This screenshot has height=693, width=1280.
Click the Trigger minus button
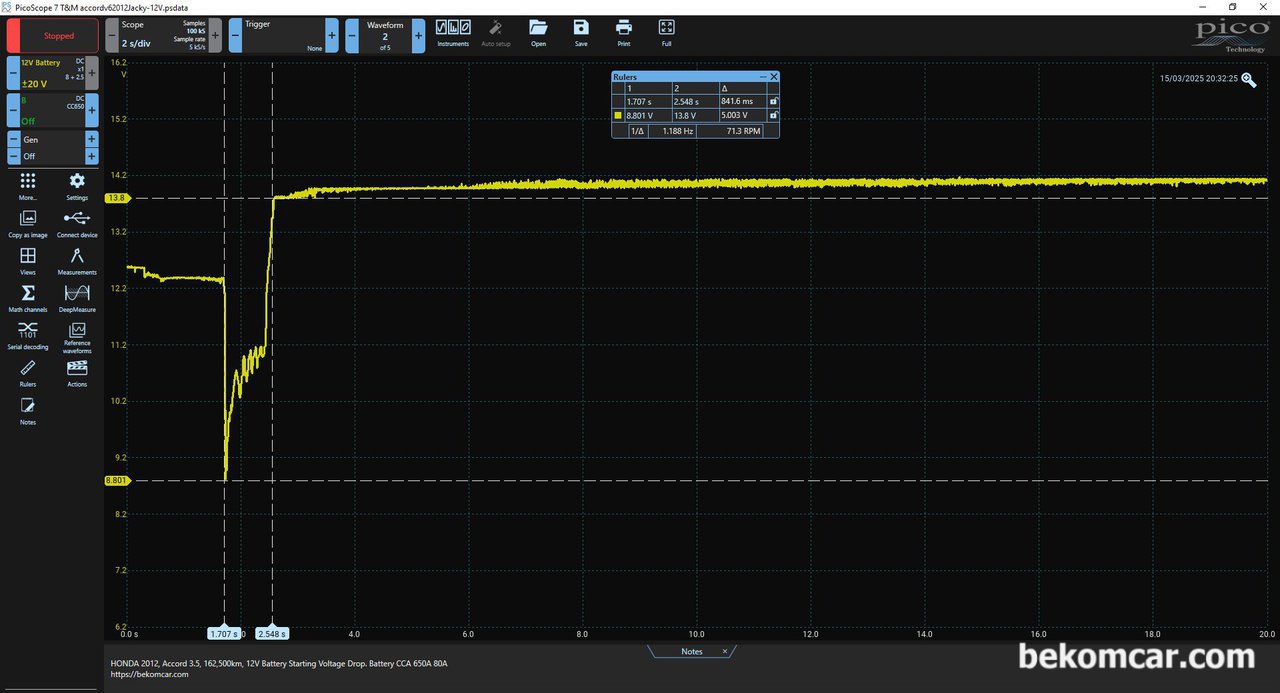pos(235,35)
